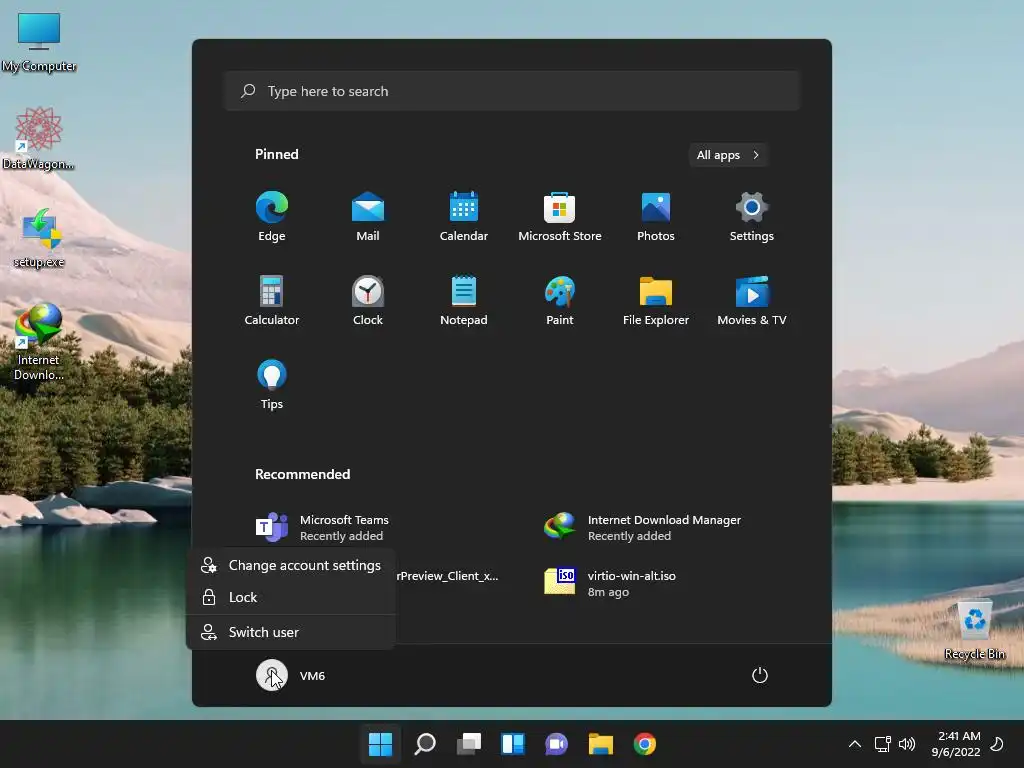Select Lock from user menu
The image size is (1024, 768).
pos(291,597)
